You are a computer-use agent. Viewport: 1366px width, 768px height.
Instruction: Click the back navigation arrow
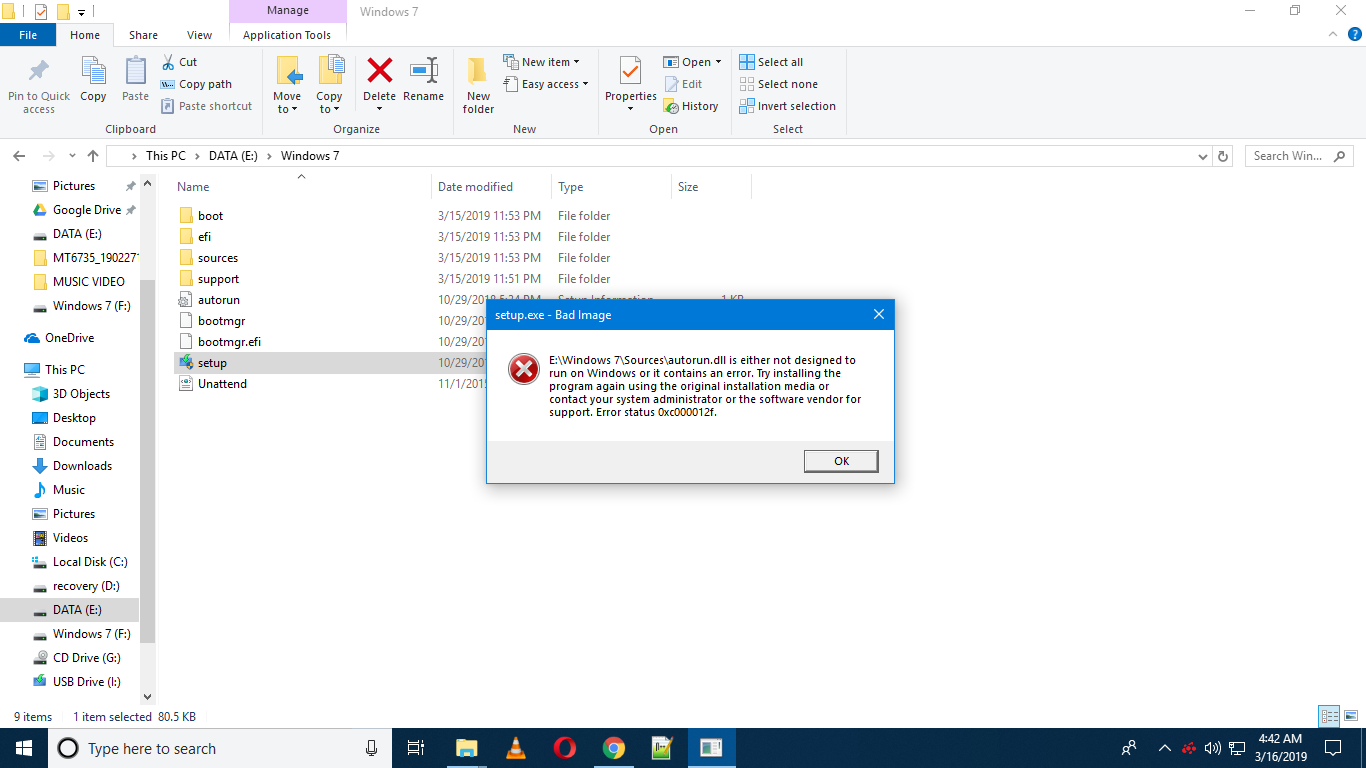pyautogui.click(x=19, y=156)
